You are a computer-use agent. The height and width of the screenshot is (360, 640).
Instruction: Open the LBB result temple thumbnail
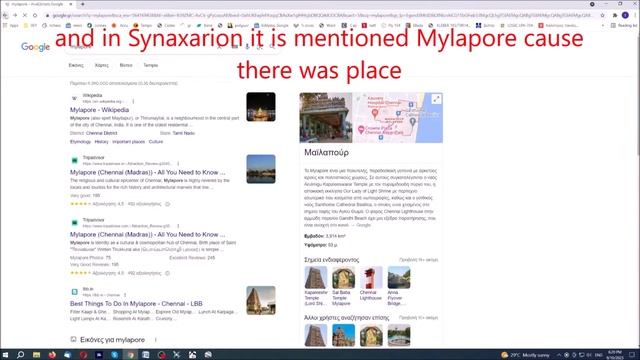(261, 300)
